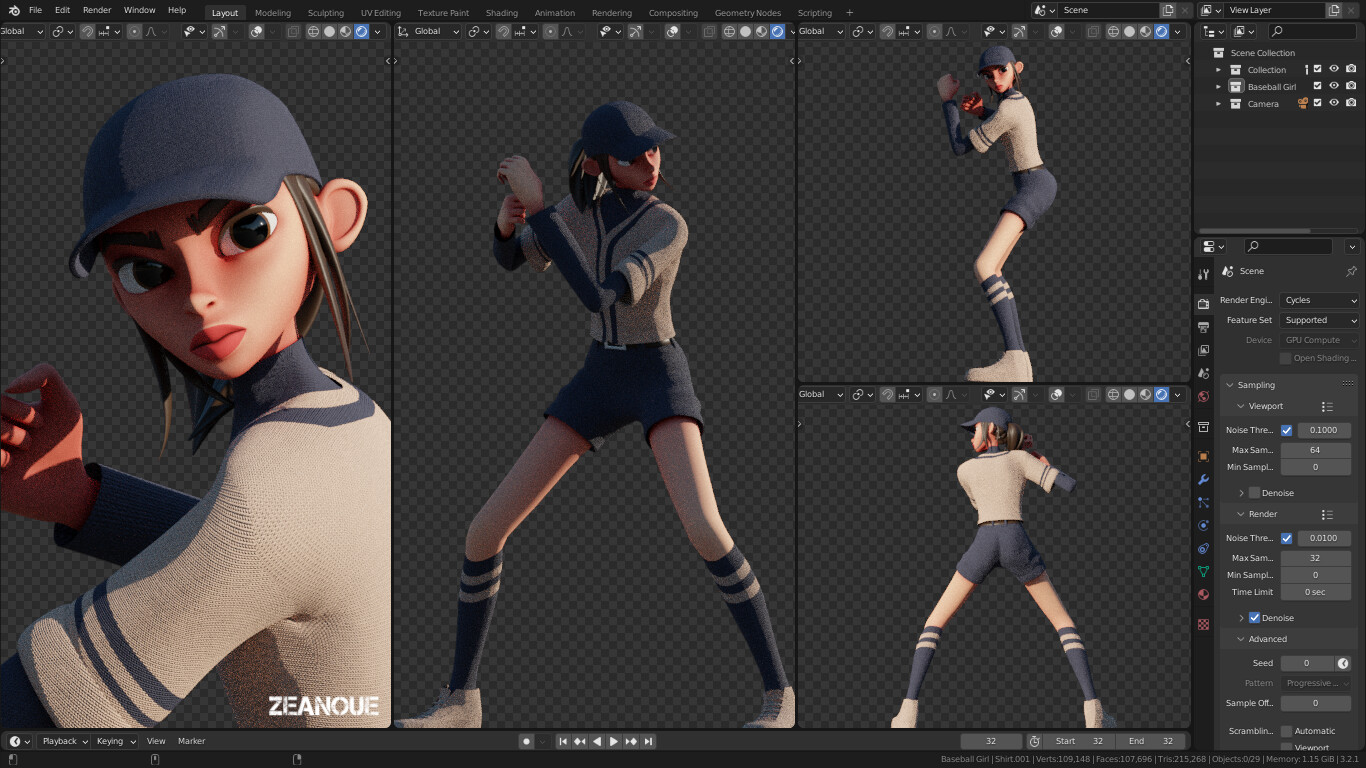Viewport: 1366px width, 768px height.
Task: Open the Output properties tab icon
Action: click(1203, 327)
